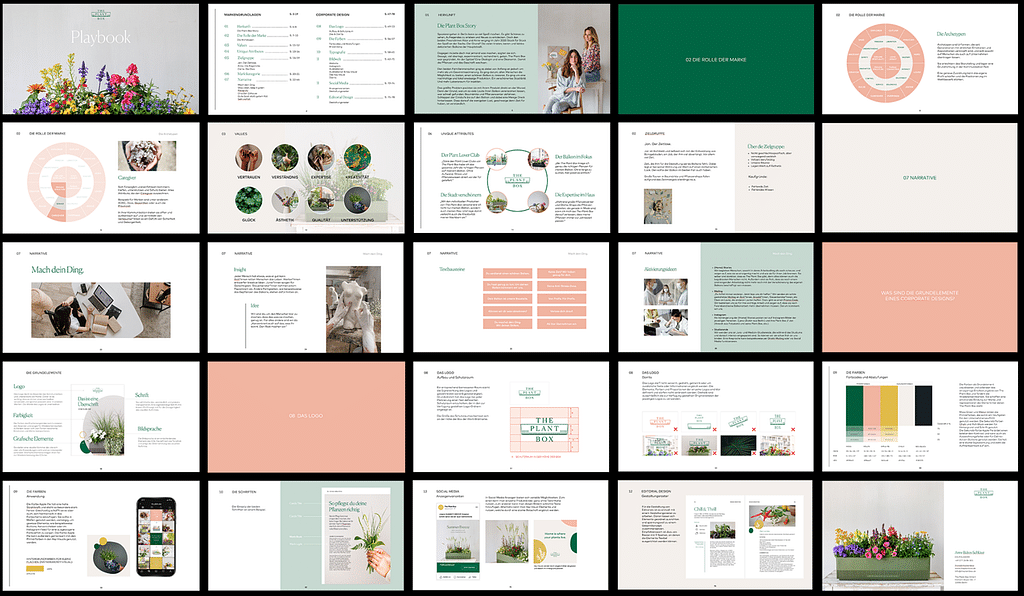Select the green '02 Die Rolle der Marke' slide
The height and width of the screenshot is (596, 1024).
point(714,58)
